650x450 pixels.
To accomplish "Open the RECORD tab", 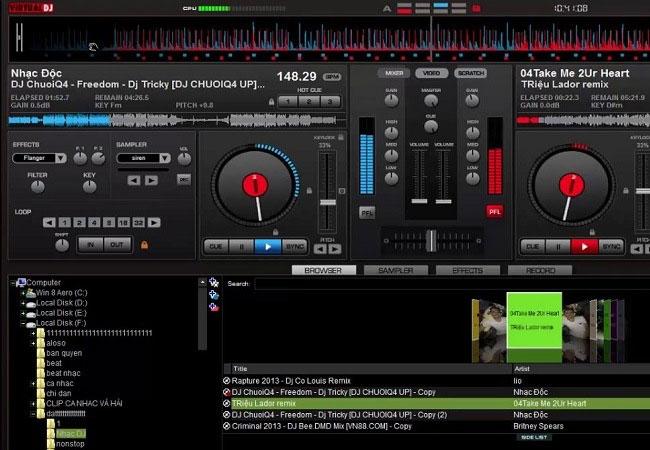I will (x=540, y=270).
